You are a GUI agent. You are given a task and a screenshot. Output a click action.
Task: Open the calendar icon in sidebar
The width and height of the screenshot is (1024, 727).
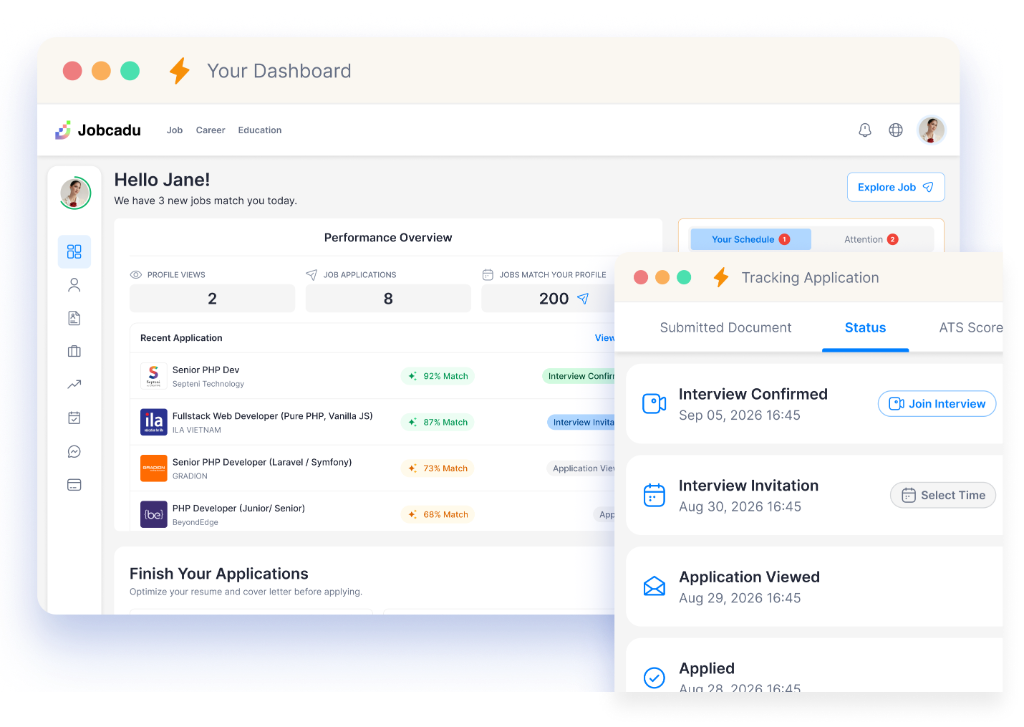tap(74, 418)
